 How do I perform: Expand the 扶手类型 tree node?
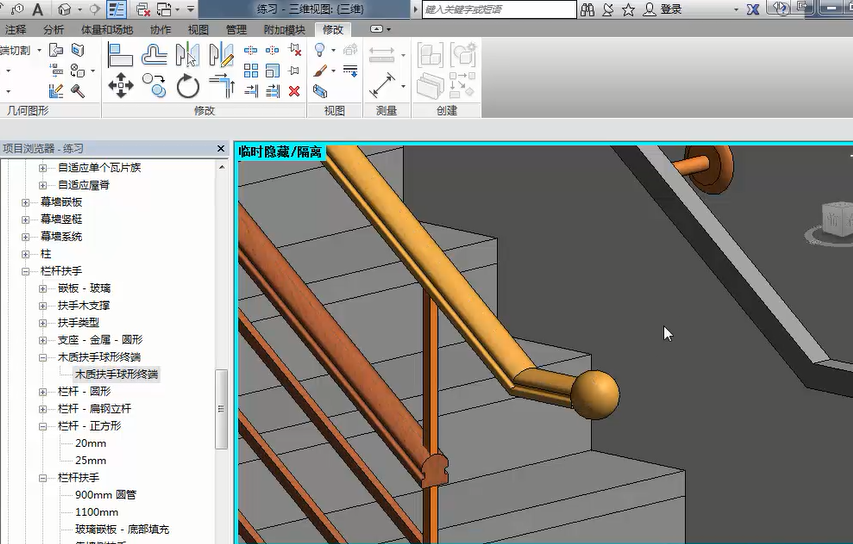(x=43, y=323)
